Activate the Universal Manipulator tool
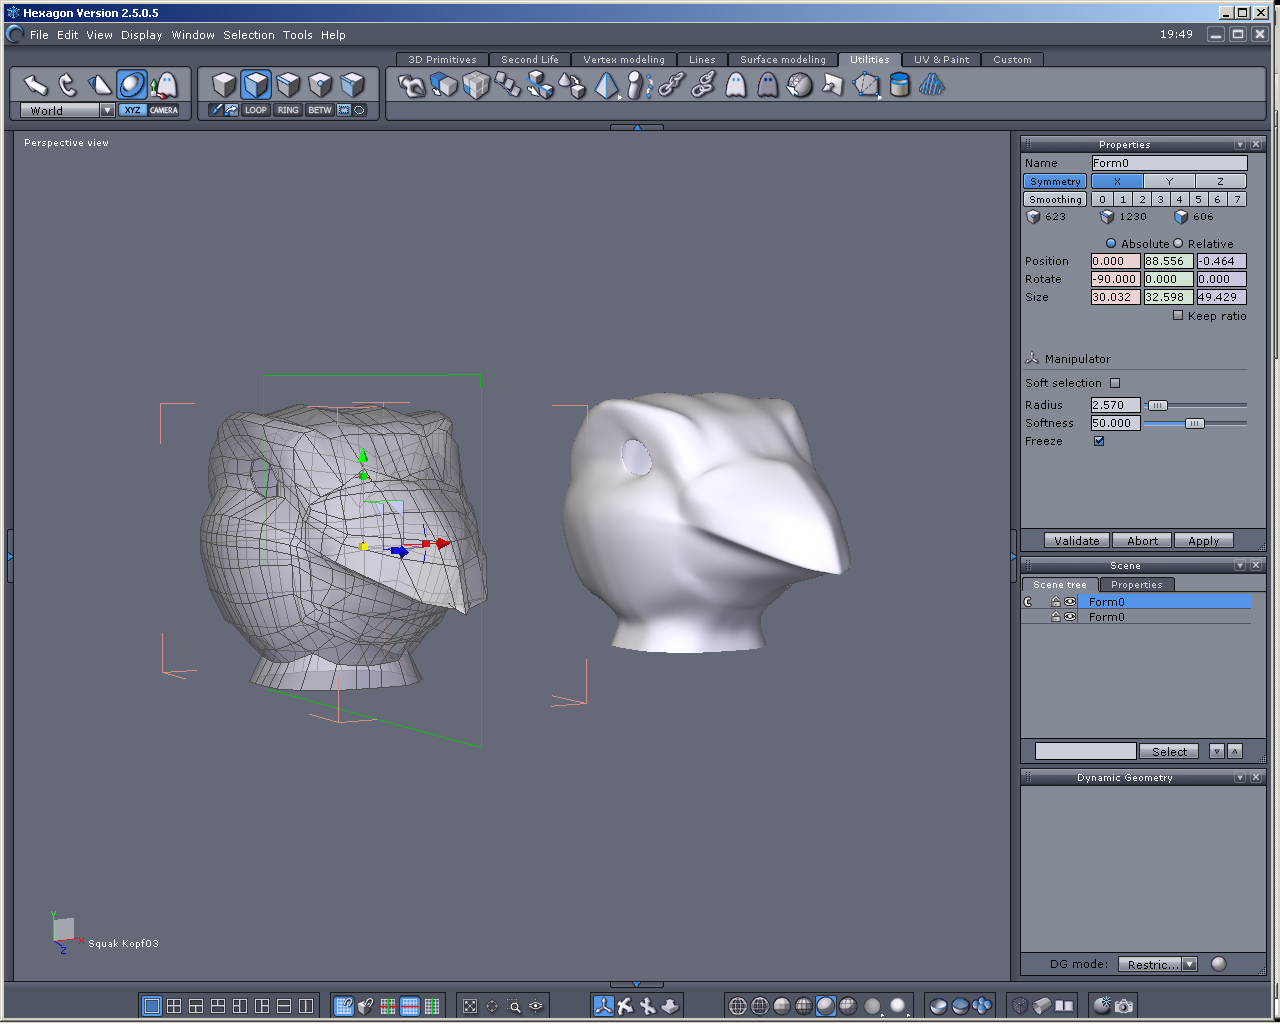 (x=131, y=85)
